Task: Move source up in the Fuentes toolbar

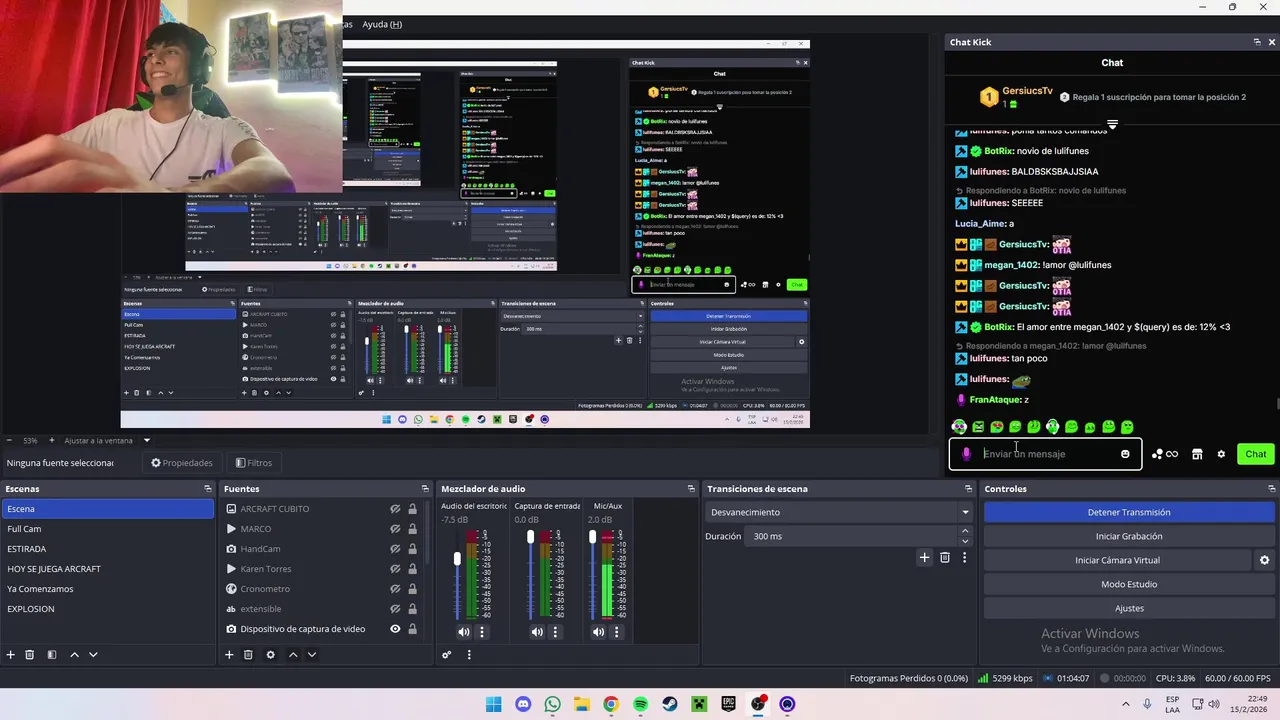Action: (293, 655)
